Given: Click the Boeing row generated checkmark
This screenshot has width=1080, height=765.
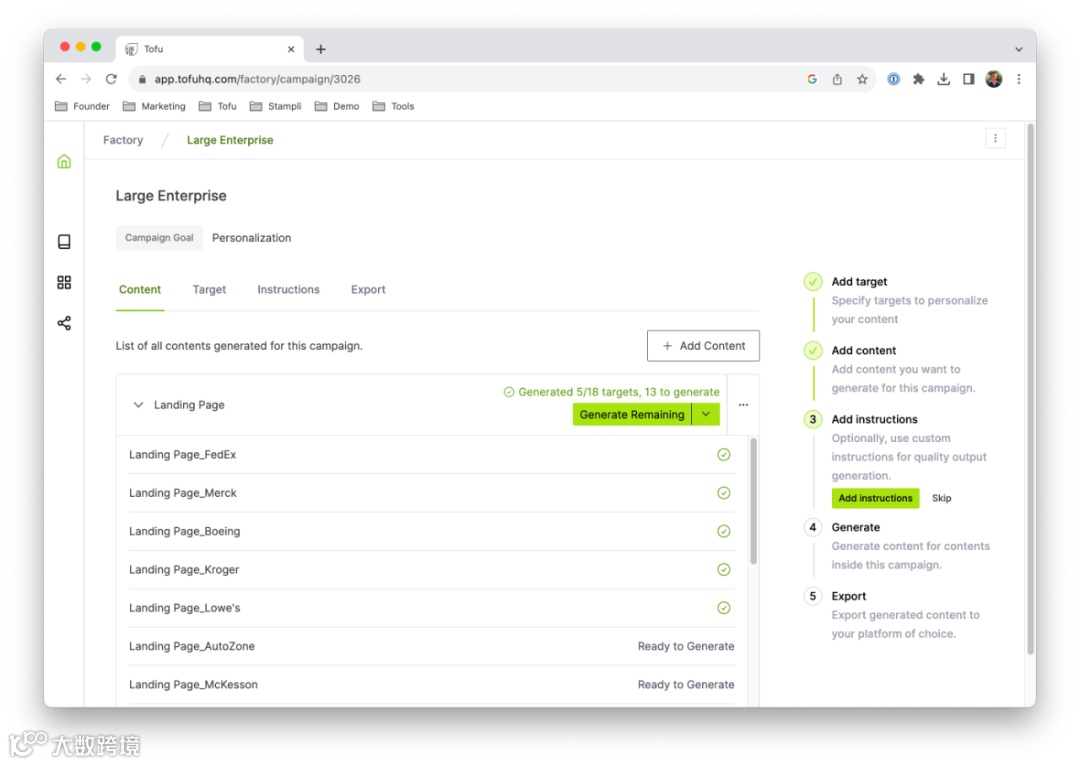Looking at the screenshot, I should click(723, 531).
